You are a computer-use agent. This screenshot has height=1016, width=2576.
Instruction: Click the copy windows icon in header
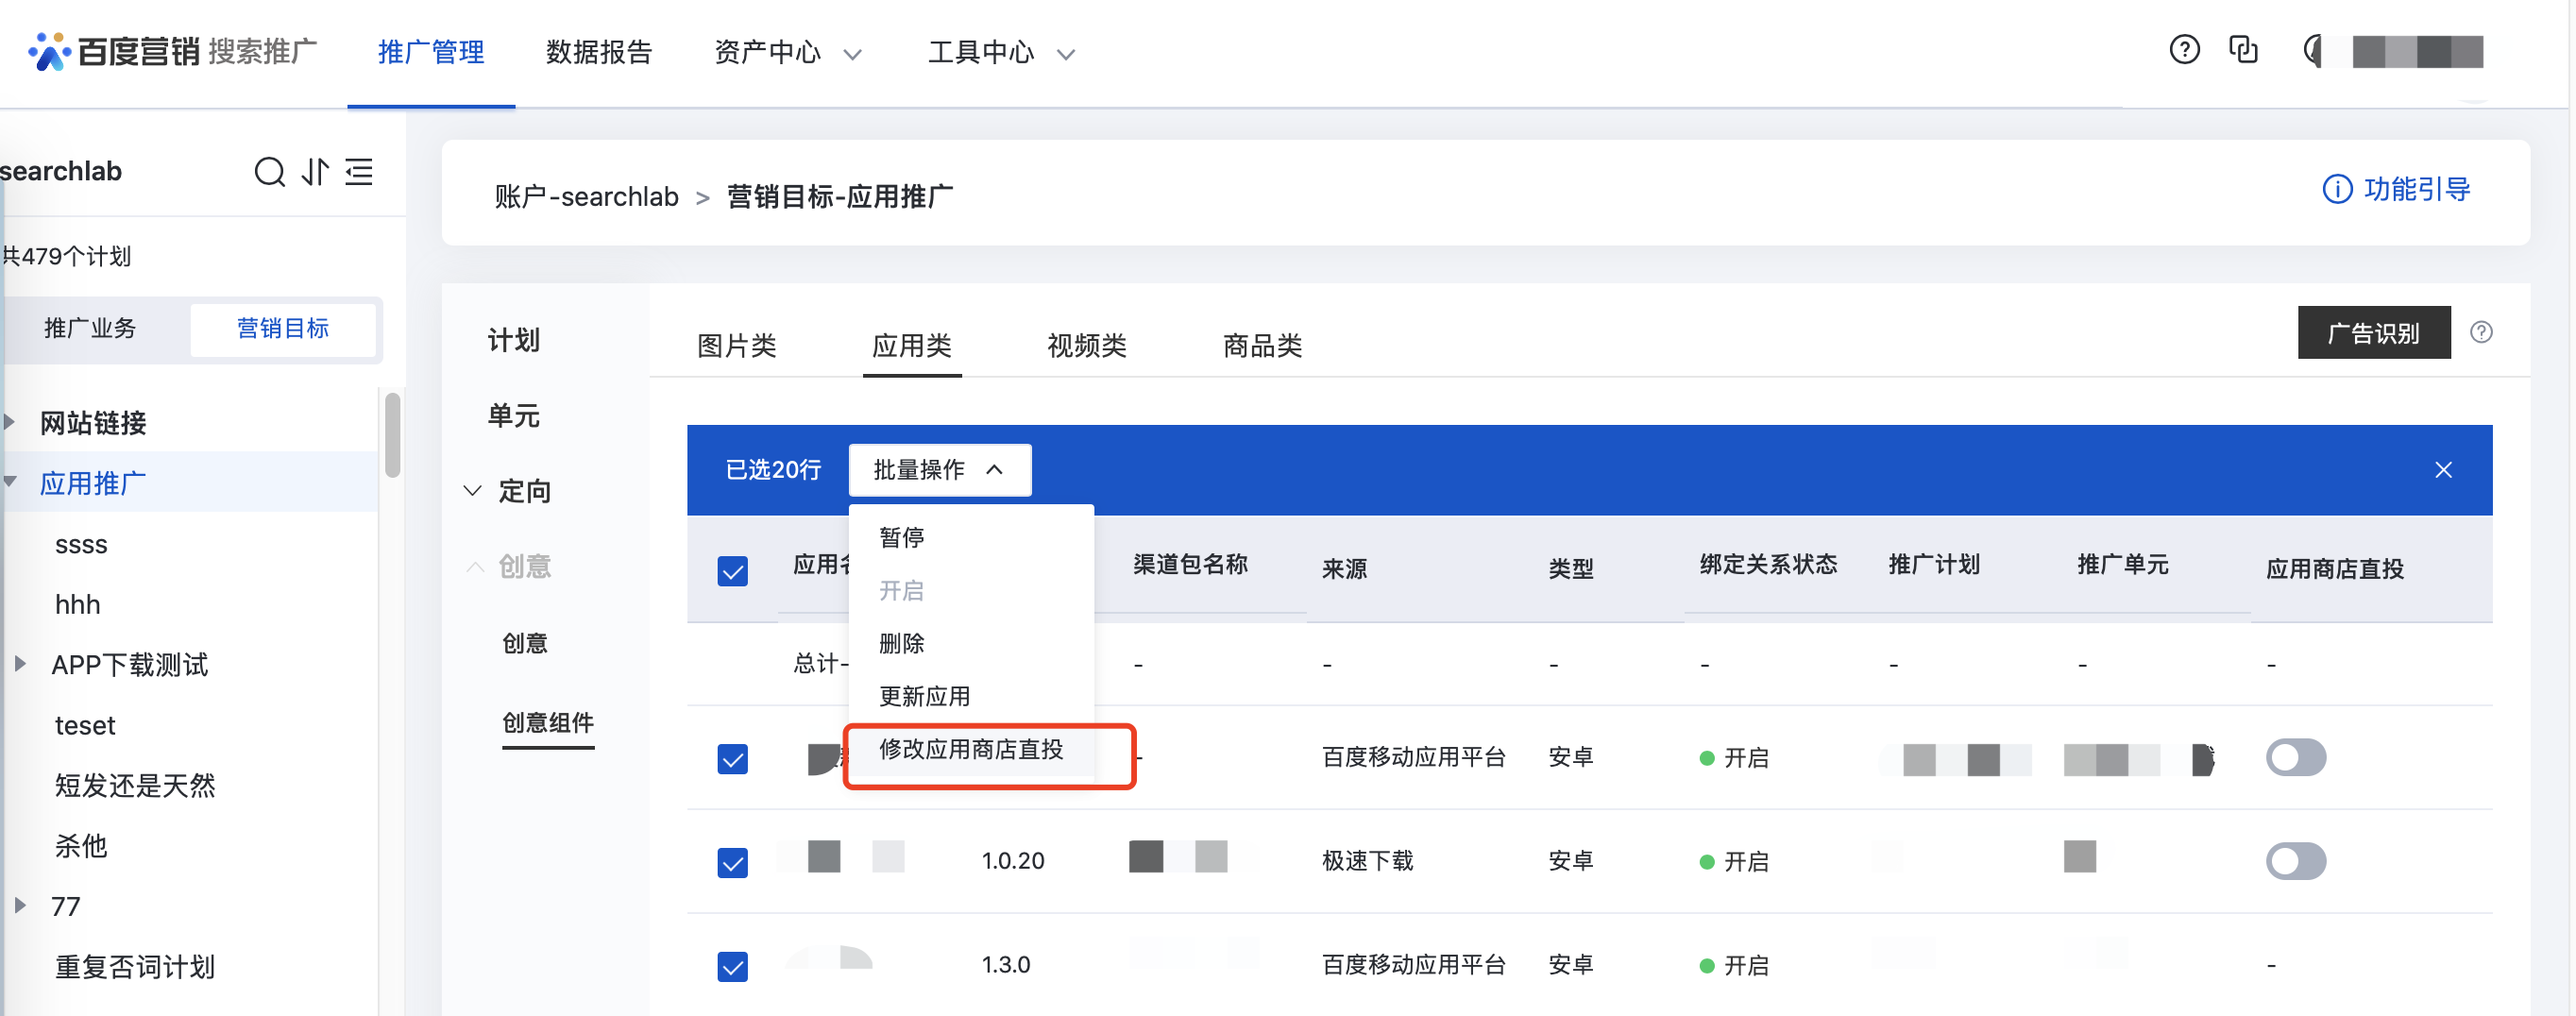tap(2243, 50)
